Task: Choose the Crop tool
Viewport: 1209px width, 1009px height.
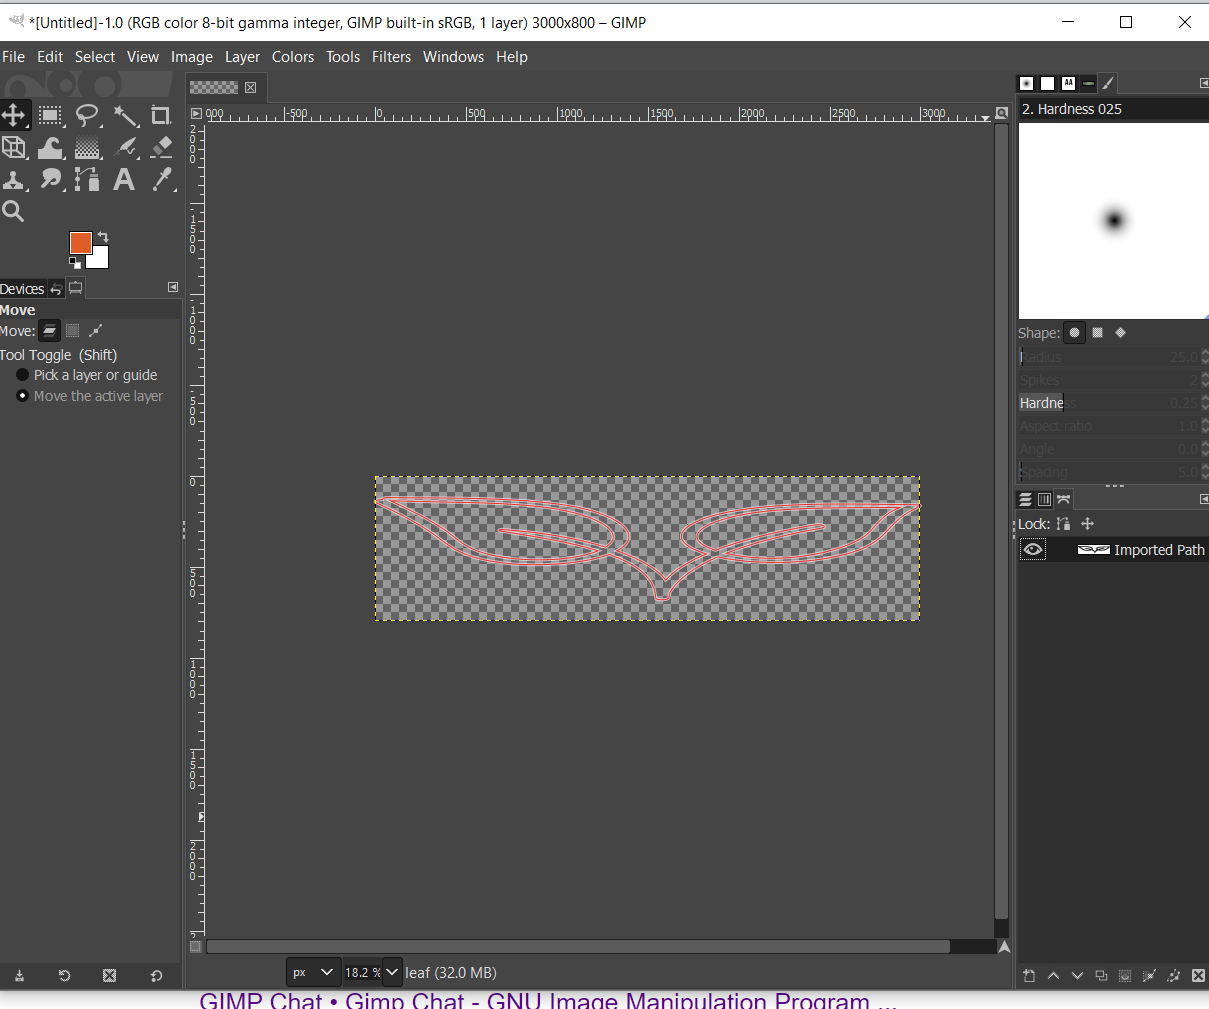Action: point(161,115)
